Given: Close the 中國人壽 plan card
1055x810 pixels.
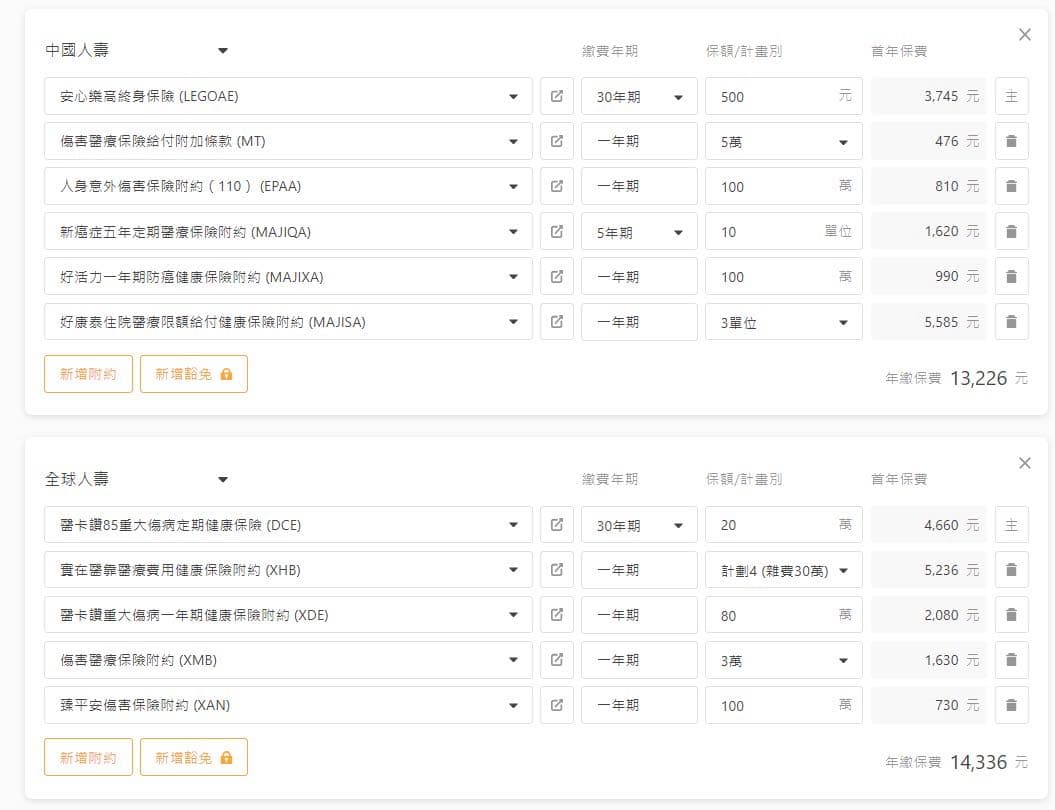Looking at the screenshot, I should pos(1024,35).
